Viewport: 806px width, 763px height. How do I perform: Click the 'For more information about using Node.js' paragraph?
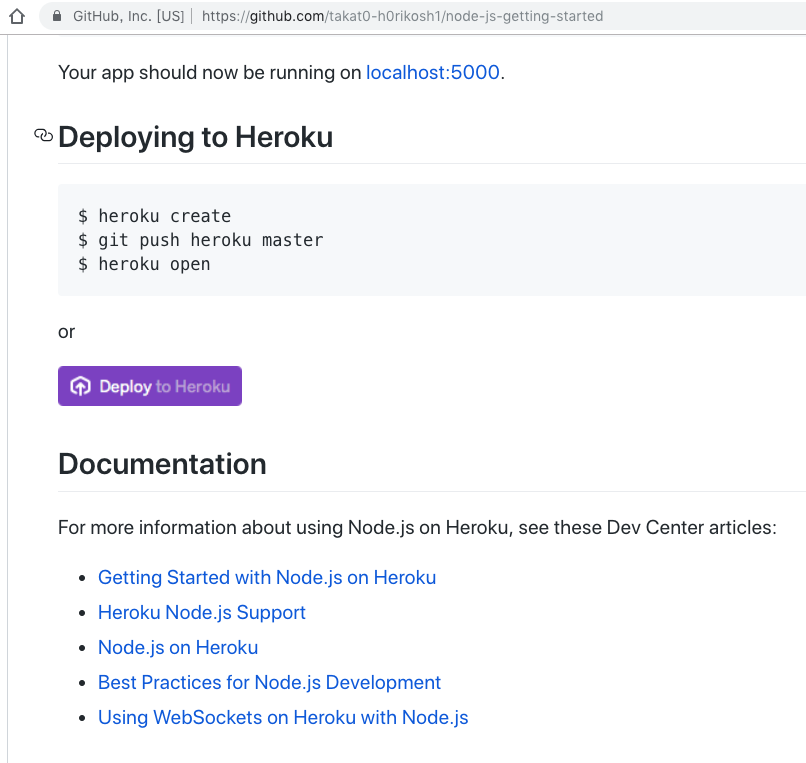click(x=417, y=528)
